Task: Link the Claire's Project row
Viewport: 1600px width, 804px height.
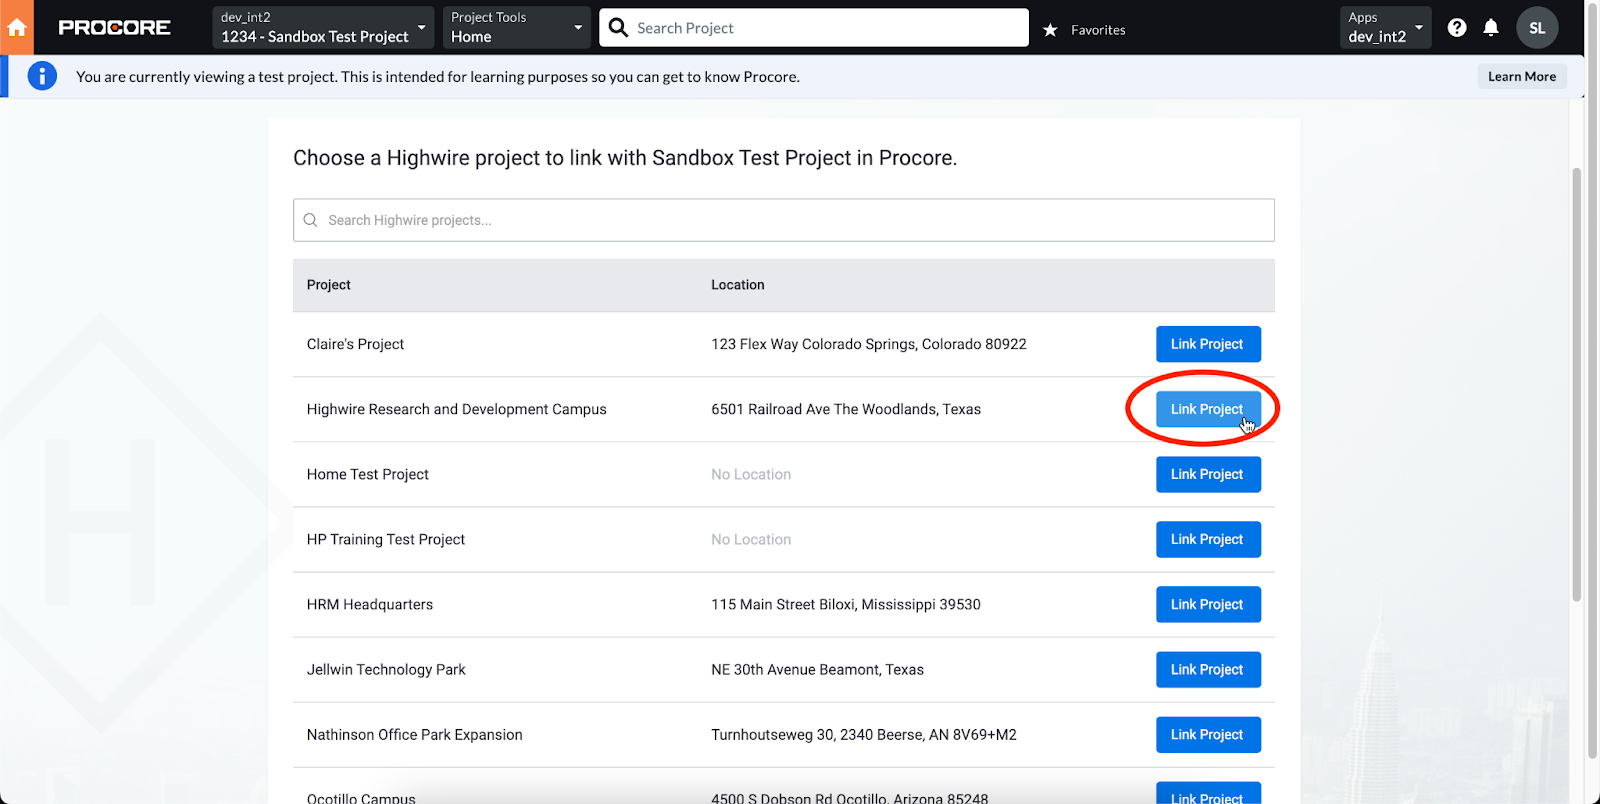Action: click(1207, 344)
